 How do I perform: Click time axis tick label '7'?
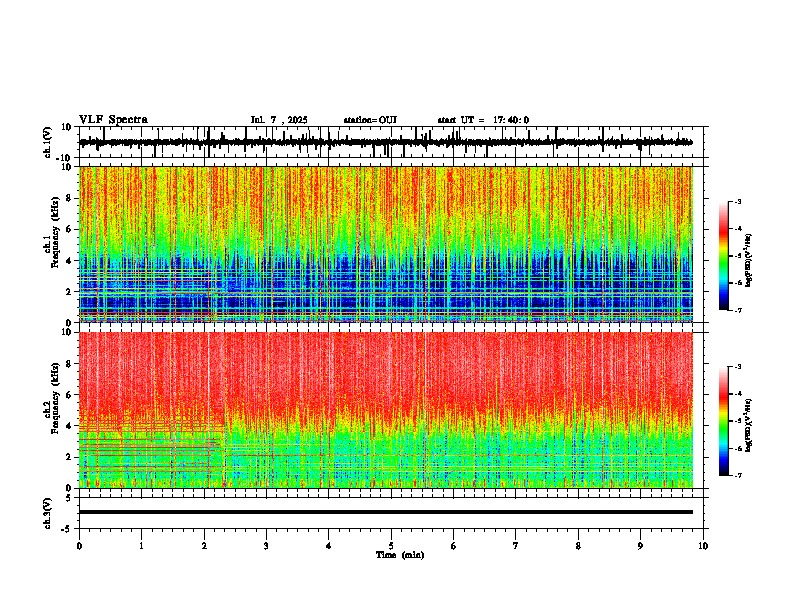tap(516, 546)
